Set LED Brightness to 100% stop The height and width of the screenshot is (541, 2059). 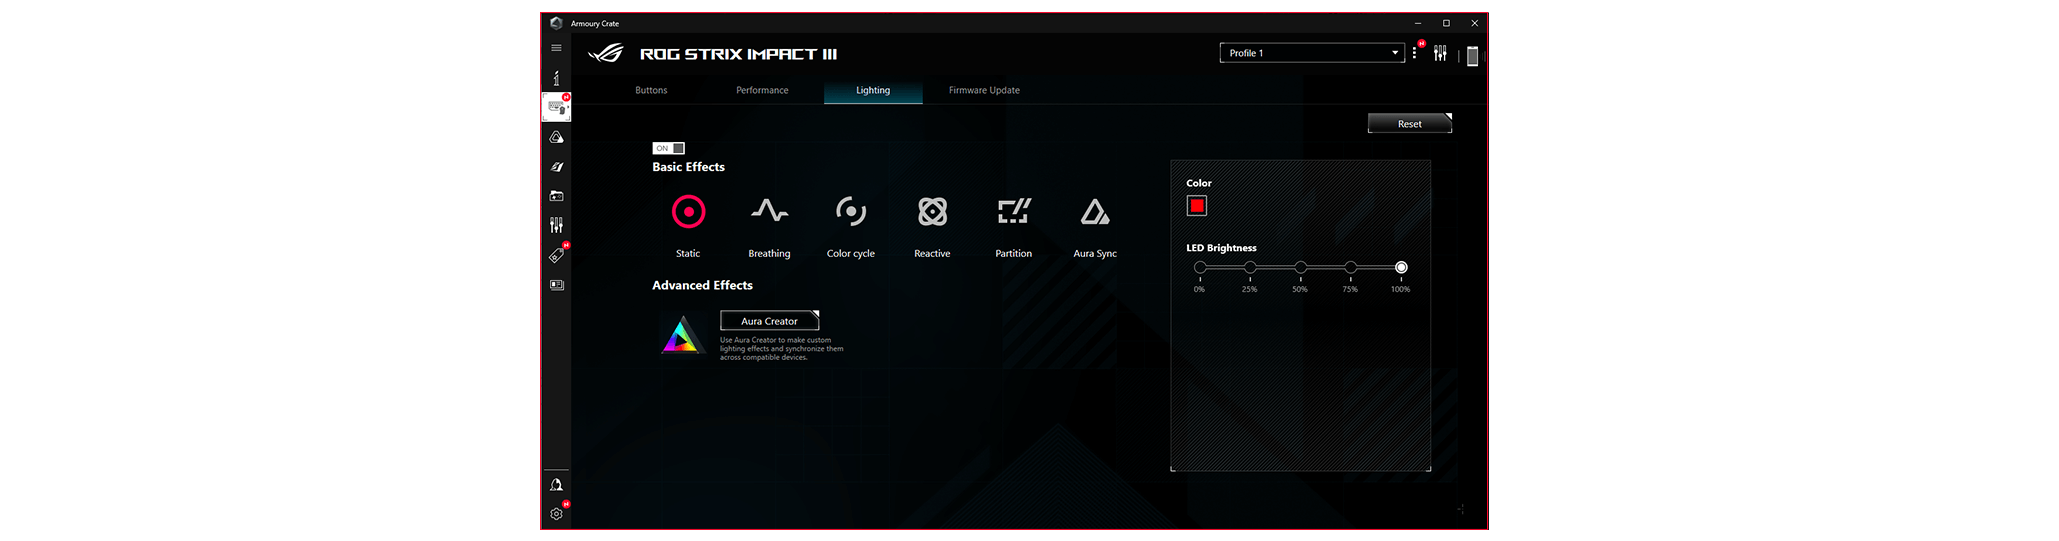point(1401,268)
